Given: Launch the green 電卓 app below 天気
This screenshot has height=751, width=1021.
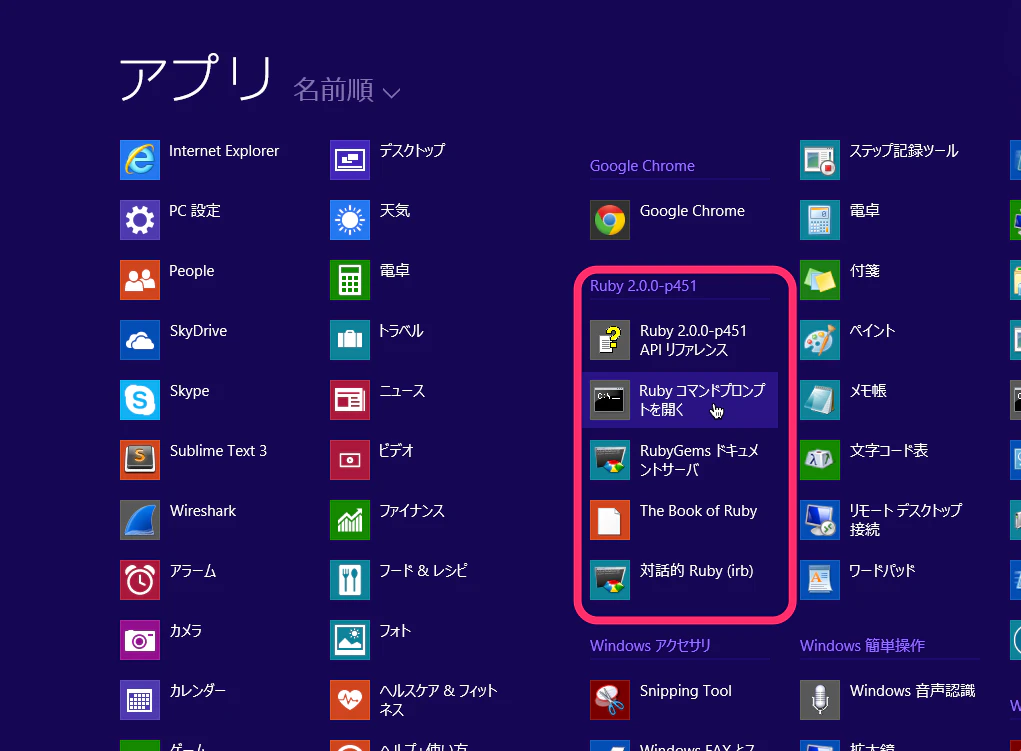Looking at the screenshot, I should tap(370, 279).
